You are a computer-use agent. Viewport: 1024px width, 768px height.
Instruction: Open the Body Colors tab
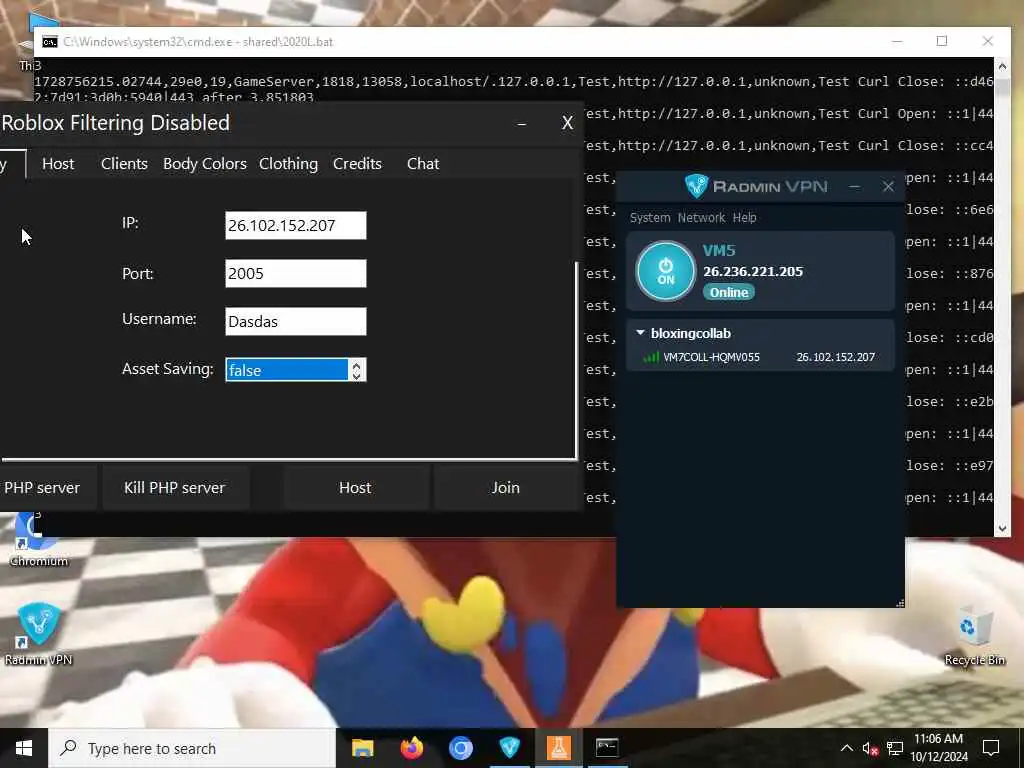click(204, 164)
